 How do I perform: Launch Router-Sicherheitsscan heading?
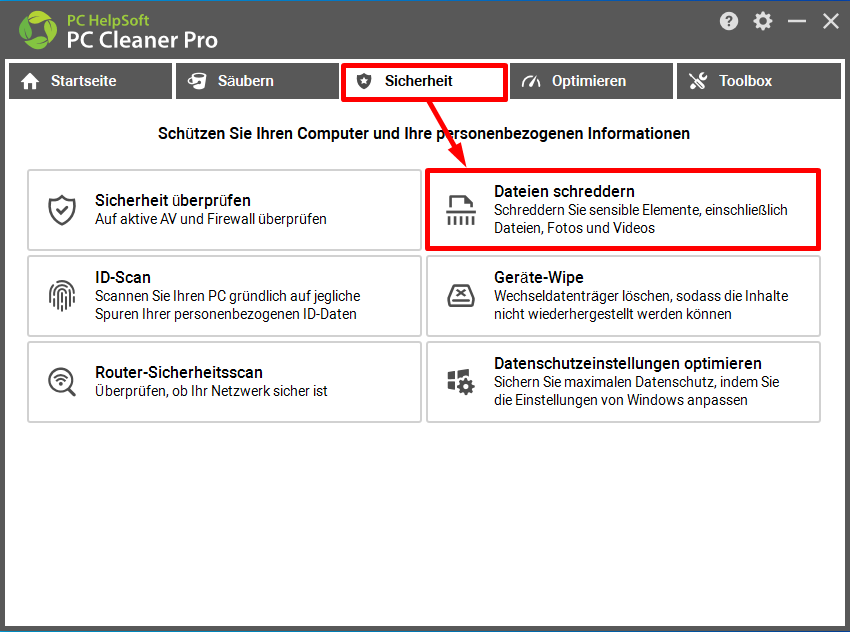pos(179,372)
